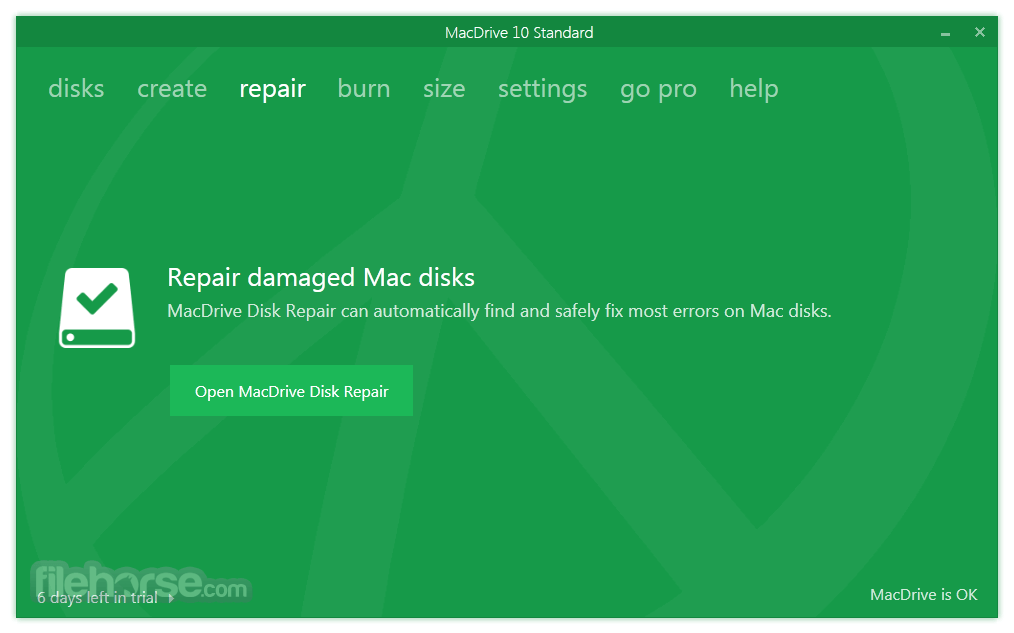The image size is (1014, 633).
Task: Click the MacDrive 10 Standard title
Action: click(x=519, y=32)
